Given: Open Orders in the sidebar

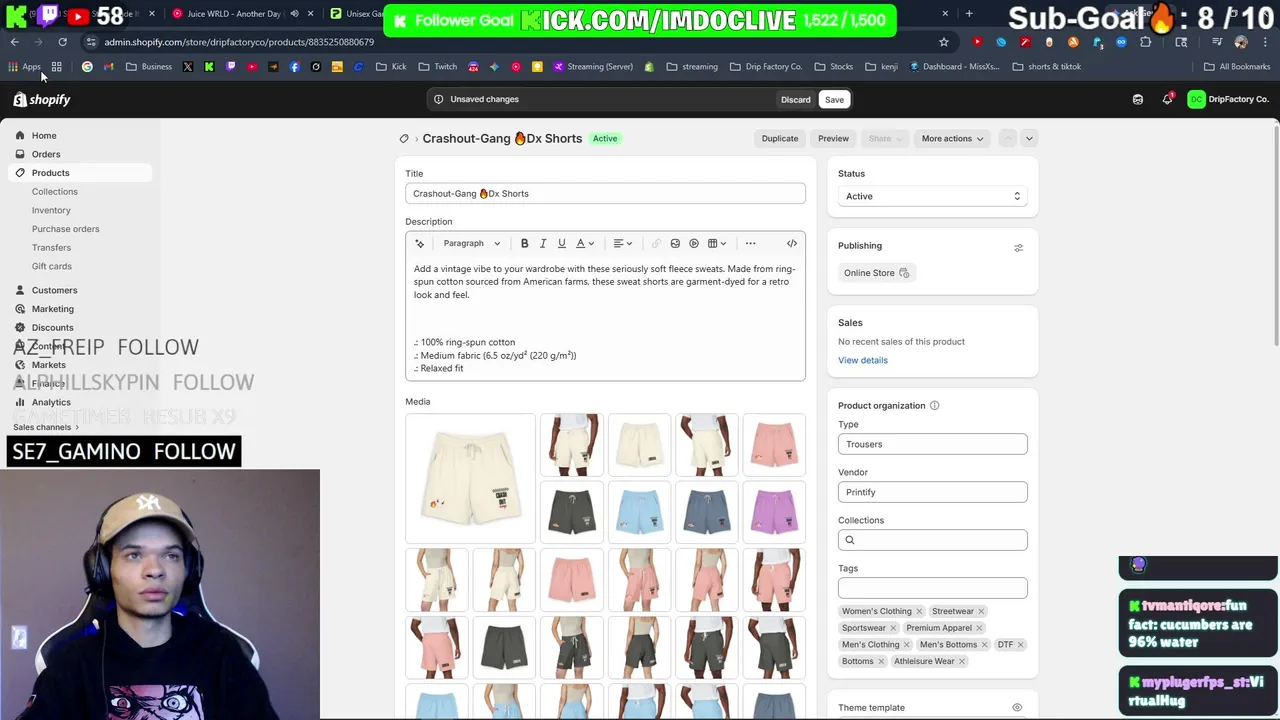Looking at the screenshot, I should (x=46, y=154).
